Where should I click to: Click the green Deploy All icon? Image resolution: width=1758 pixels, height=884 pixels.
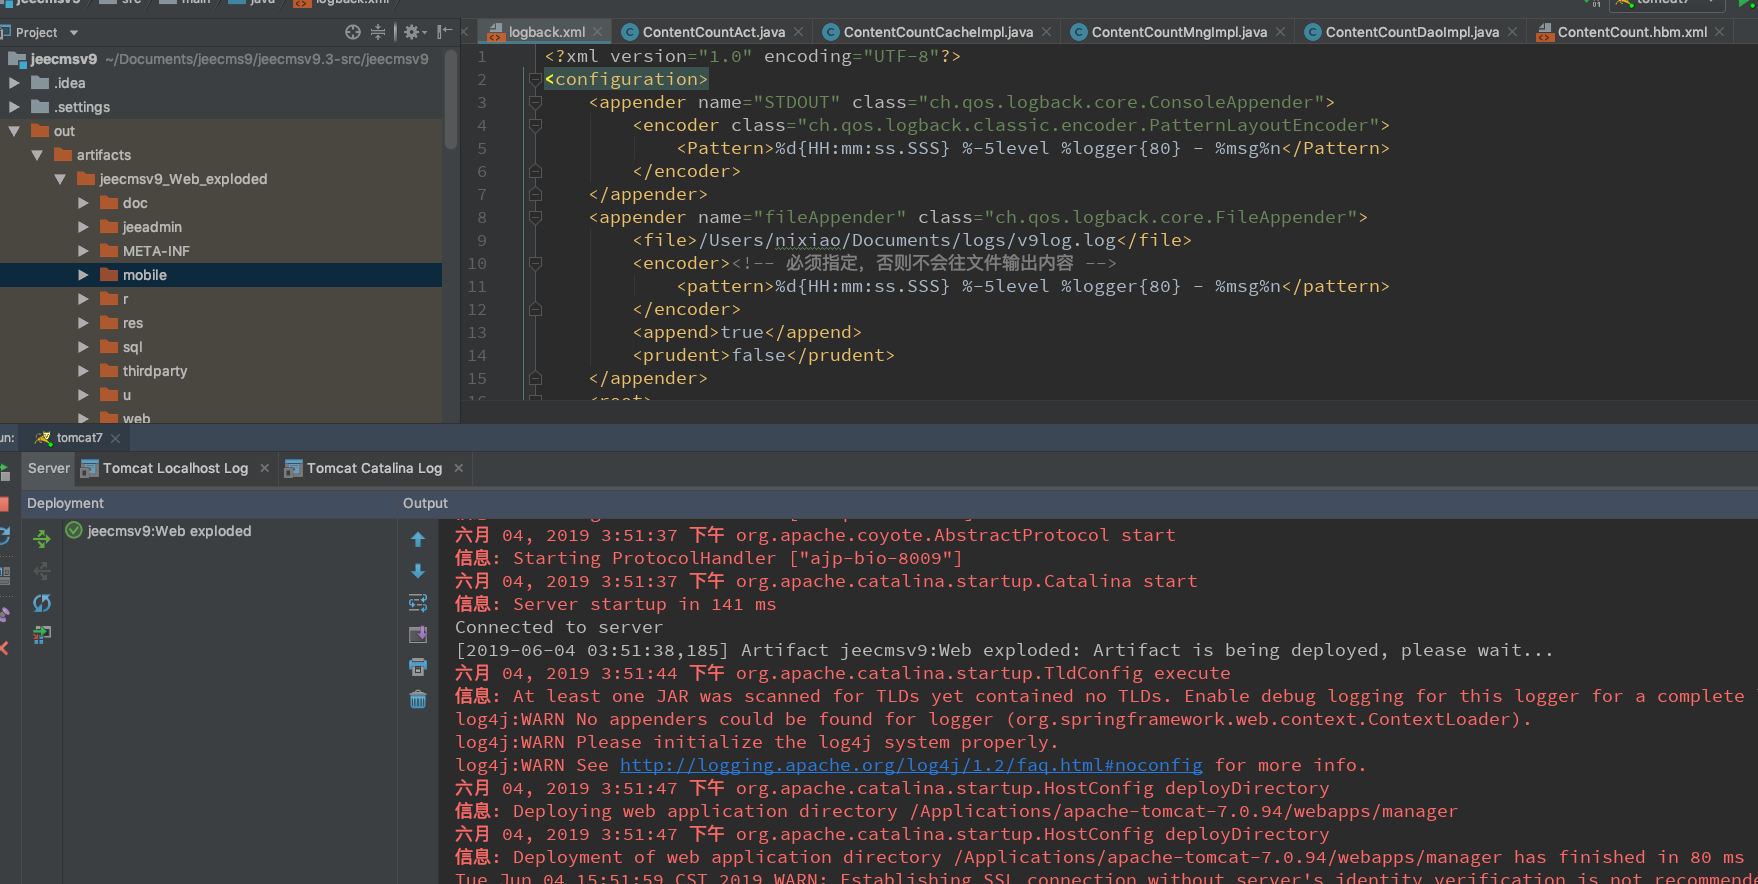click(x=42, y=539)
